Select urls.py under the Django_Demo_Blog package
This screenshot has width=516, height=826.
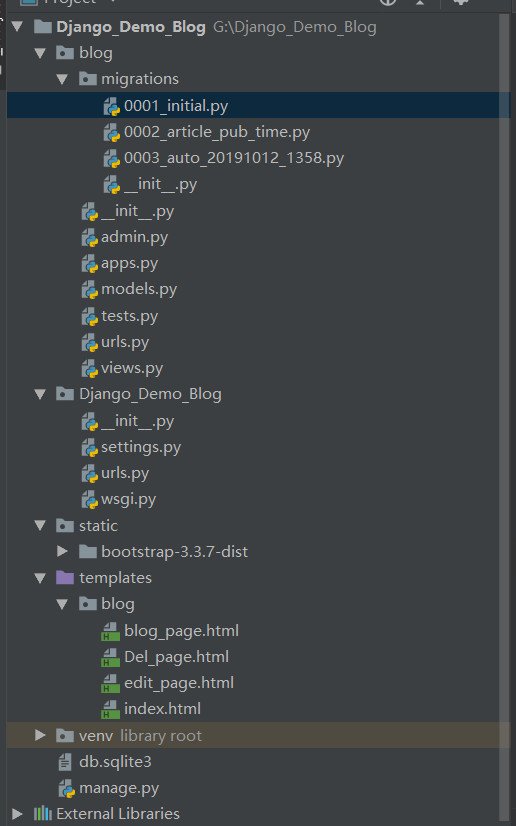click(x=125, y=473)
